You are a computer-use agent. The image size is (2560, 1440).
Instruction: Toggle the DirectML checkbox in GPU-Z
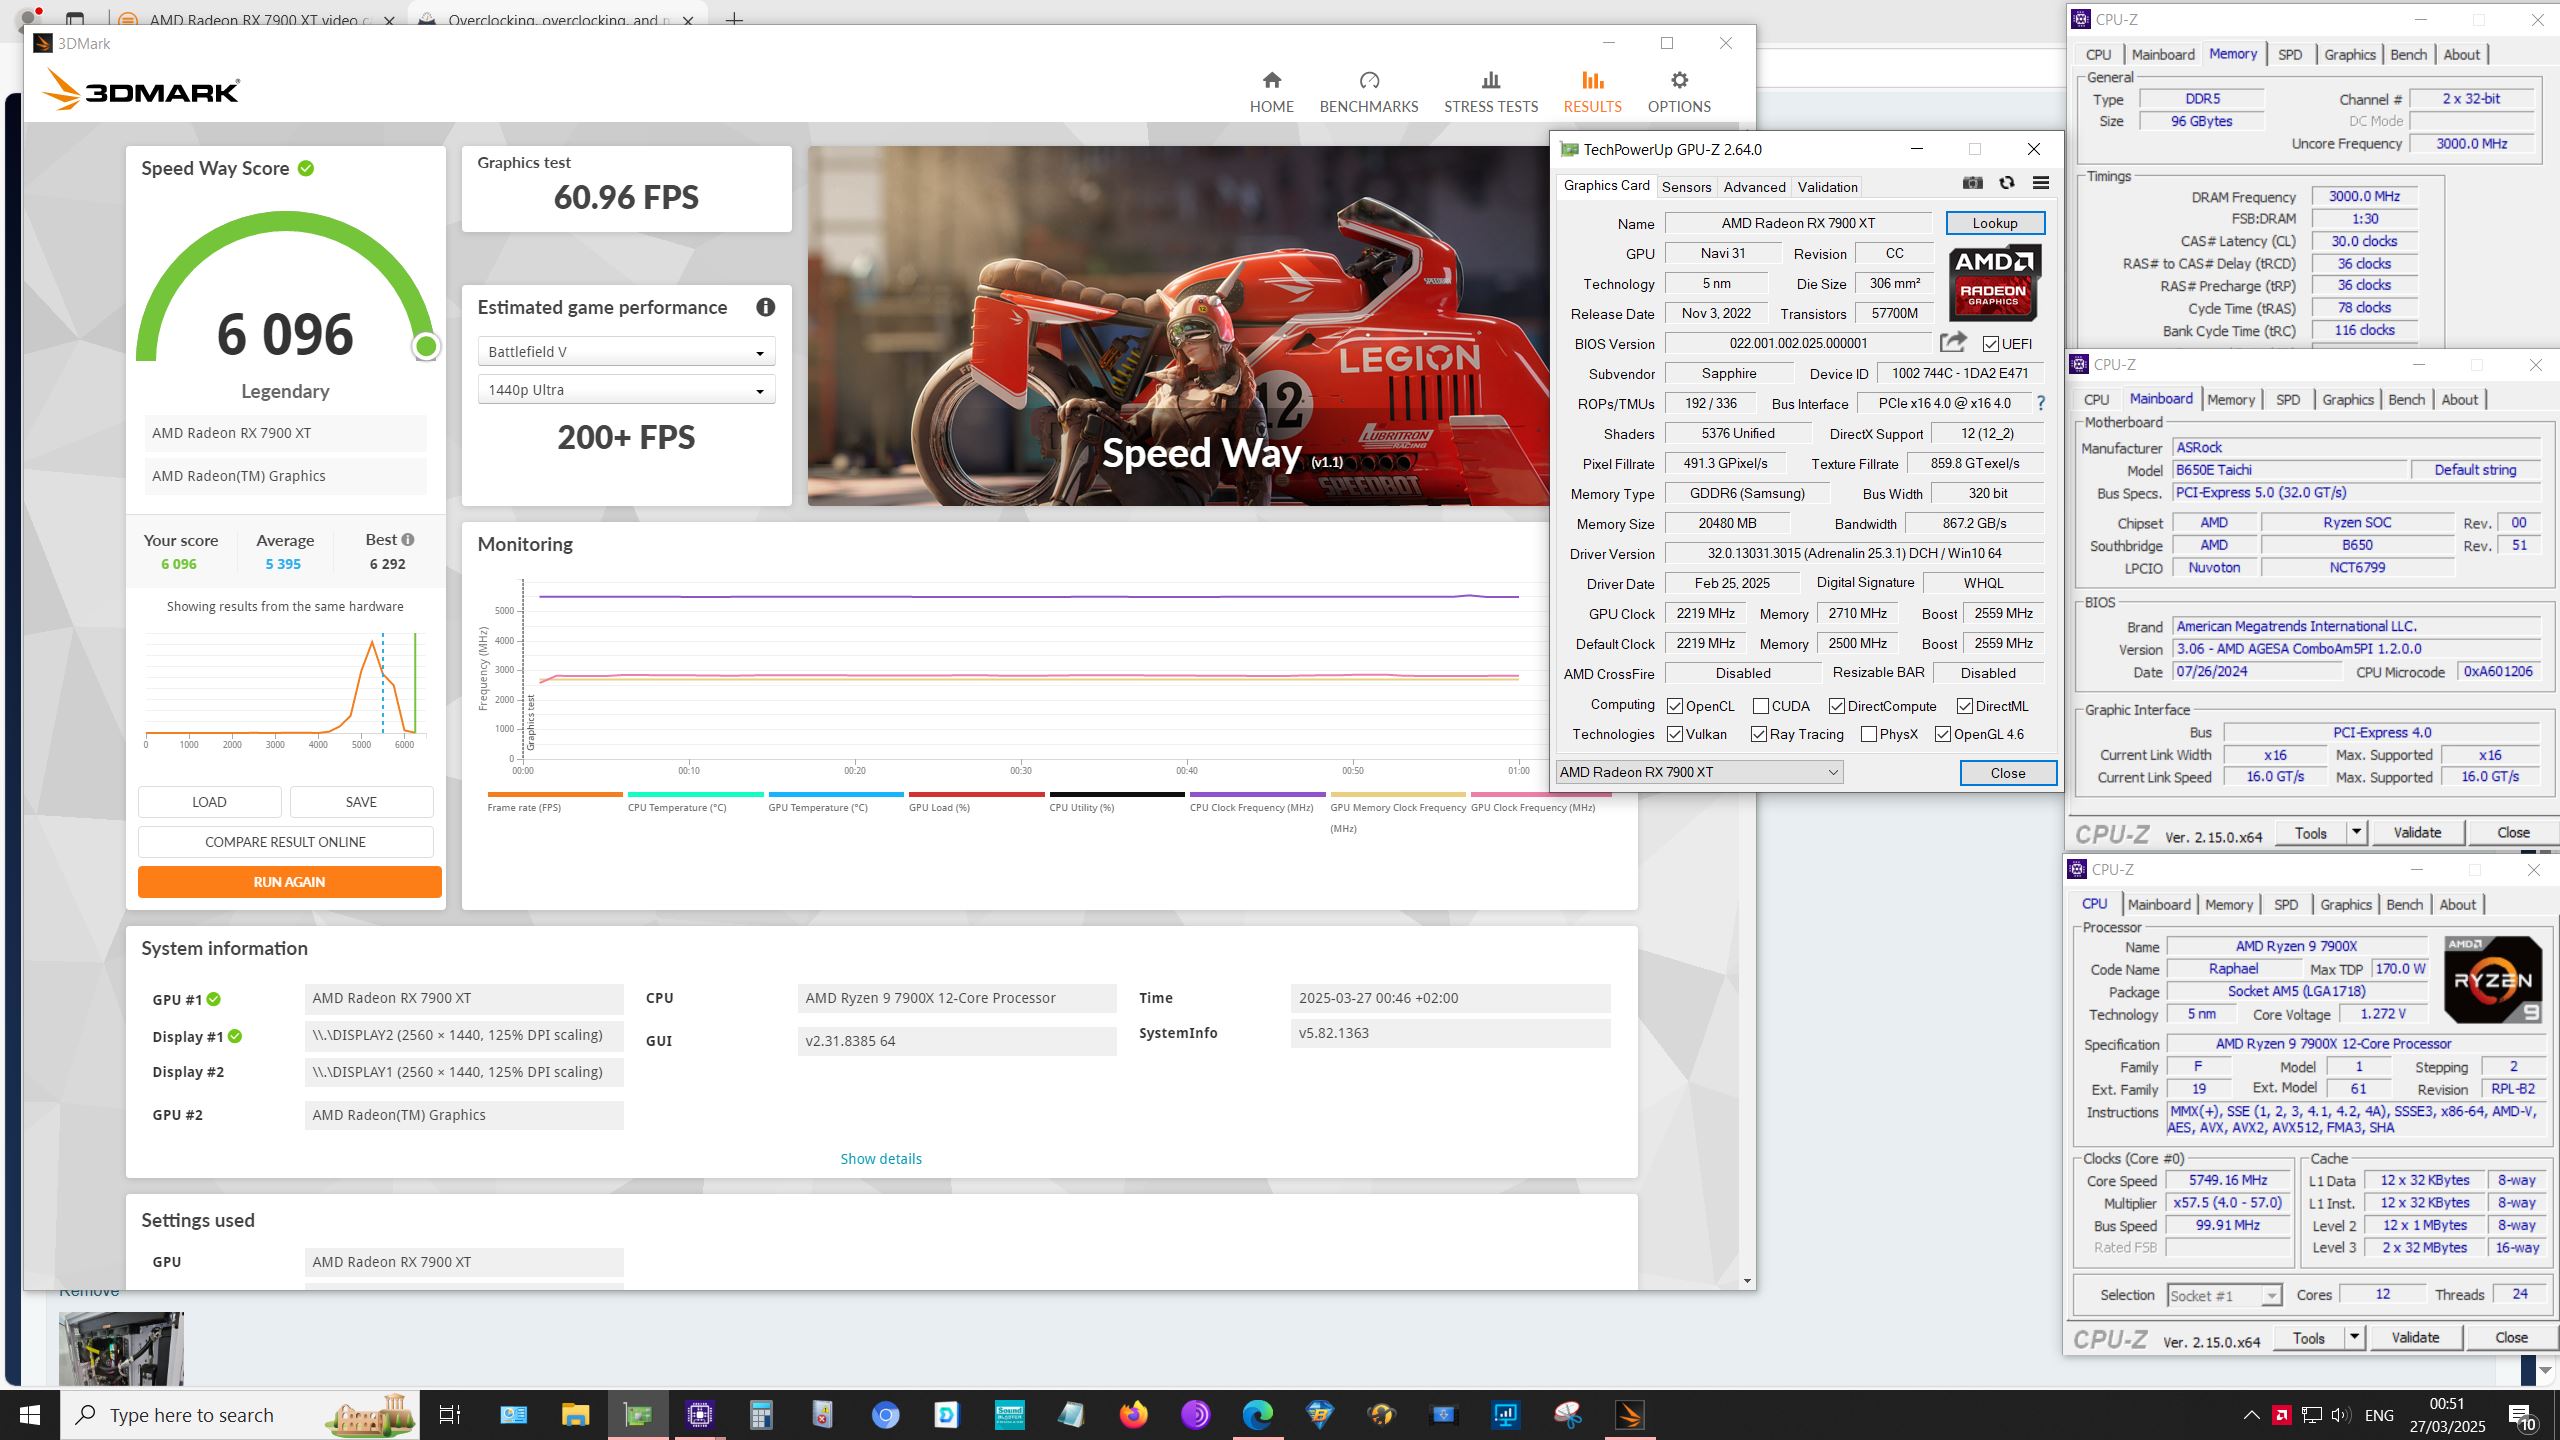coord(1965,706)
